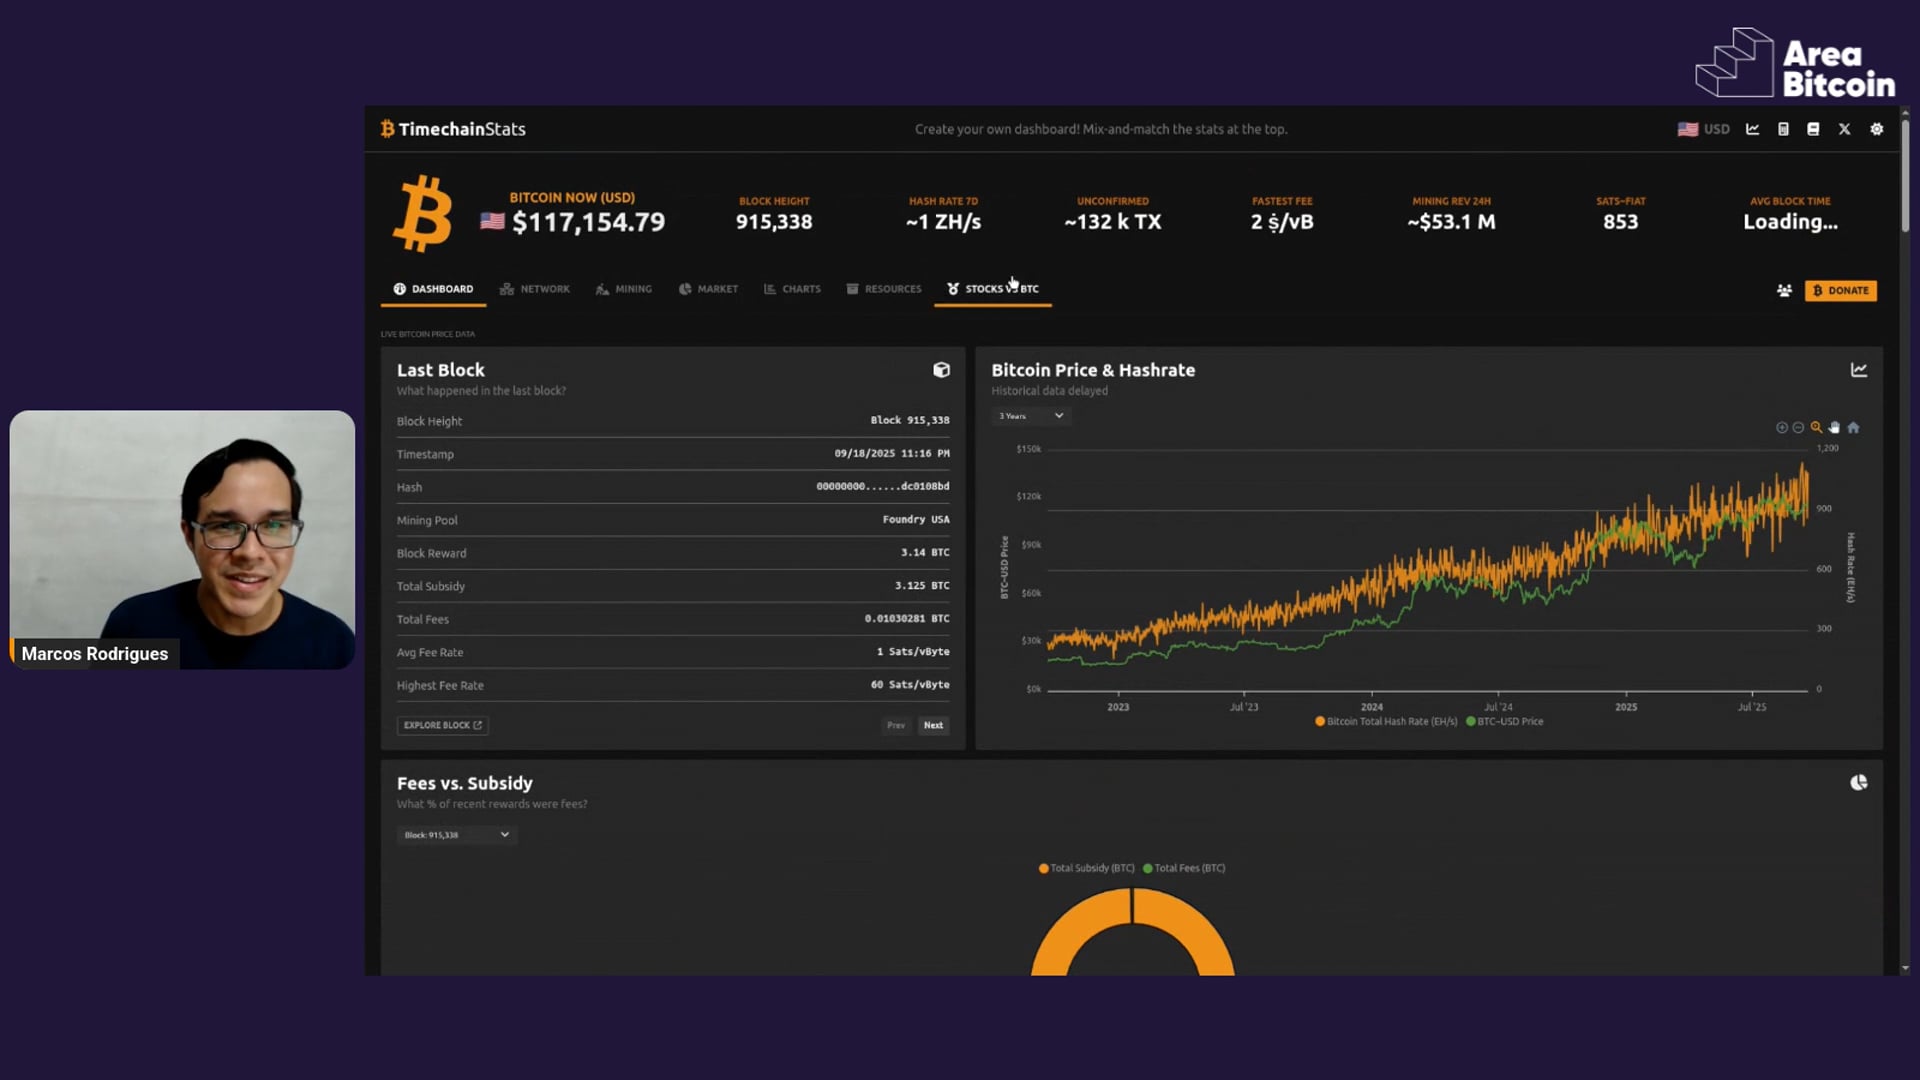Open the 3 Years timeframe dropdown
1920x1080 pixels.
click(x=1031, y=416)
